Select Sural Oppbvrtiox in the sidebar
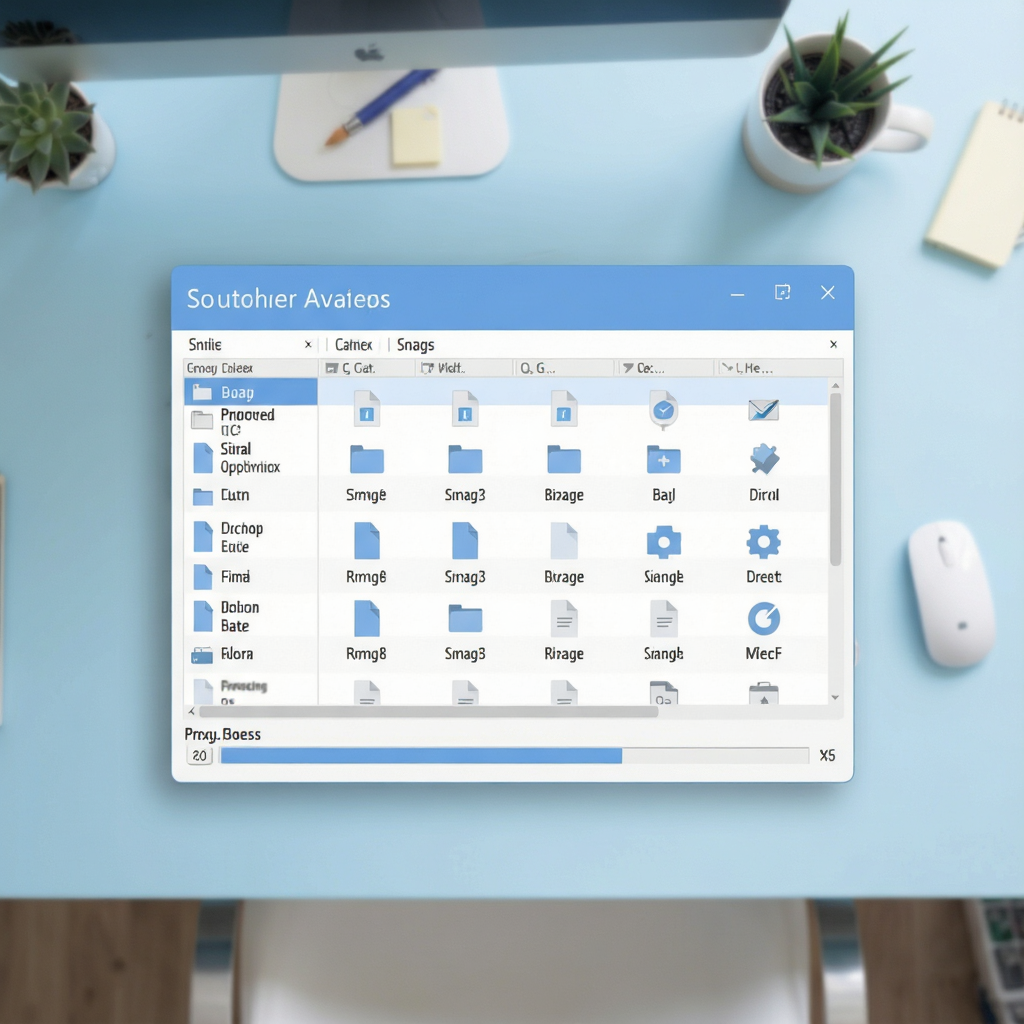 [x=251, y=458]
